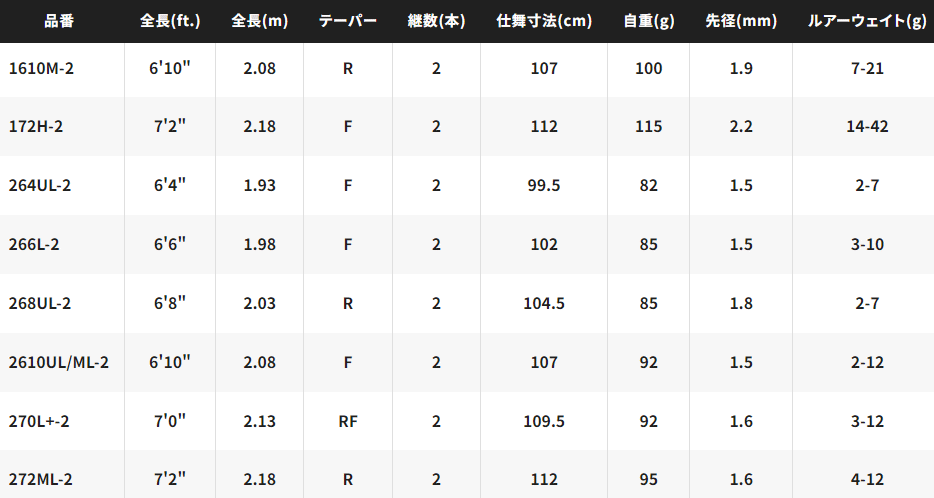This screenshot has height=498, width=934.
Task: Click the 264UL-2 model cell
Action: (x=39, y=185)
